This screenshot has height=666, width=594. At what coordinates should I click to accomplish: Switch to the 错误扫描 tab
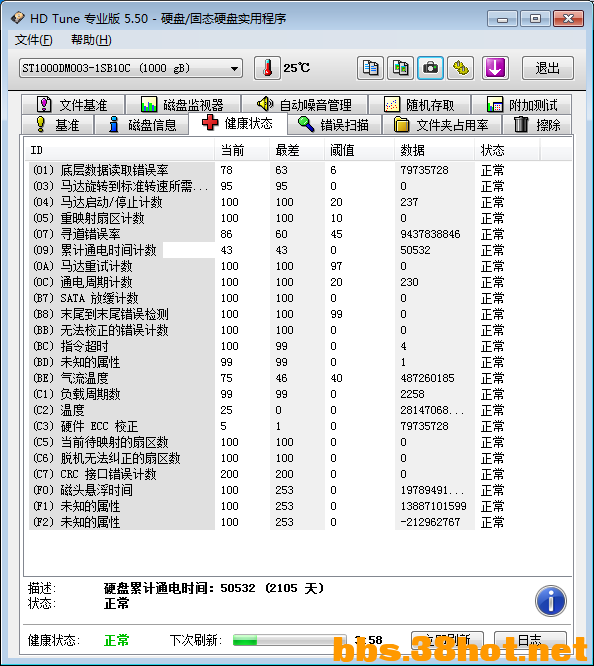tap(334, 125)
